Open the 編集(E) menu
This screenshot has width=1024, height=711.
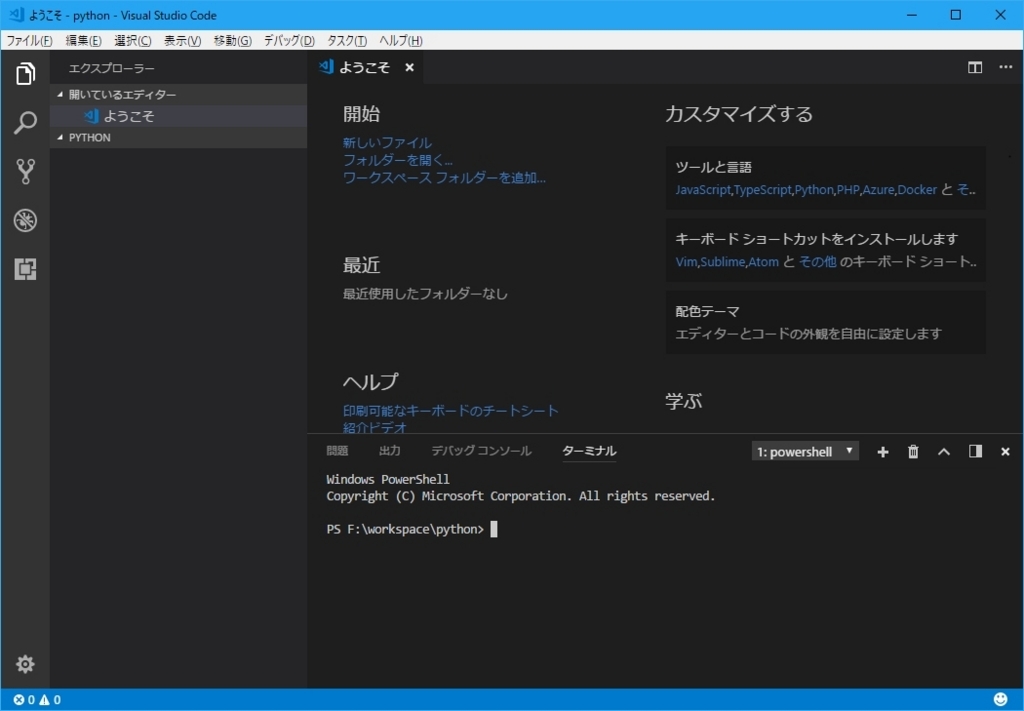click(x=83, y=40)
